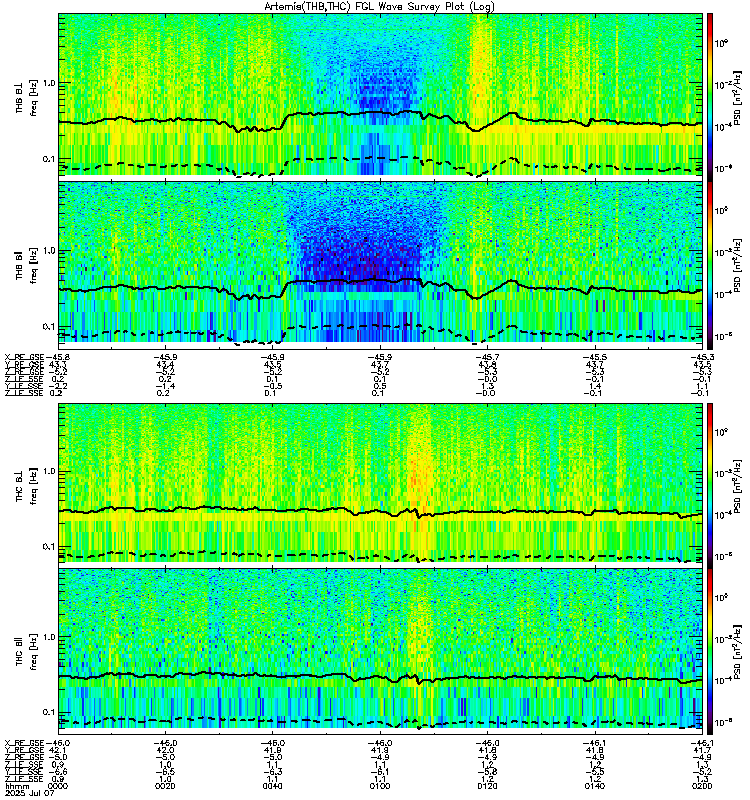Image resolution: width=750 pixels, height=800 pixels.
Task: Click the 'PSD [nT²/Hz]' label of the THB B∥ color bar
Action: point(737,265)
